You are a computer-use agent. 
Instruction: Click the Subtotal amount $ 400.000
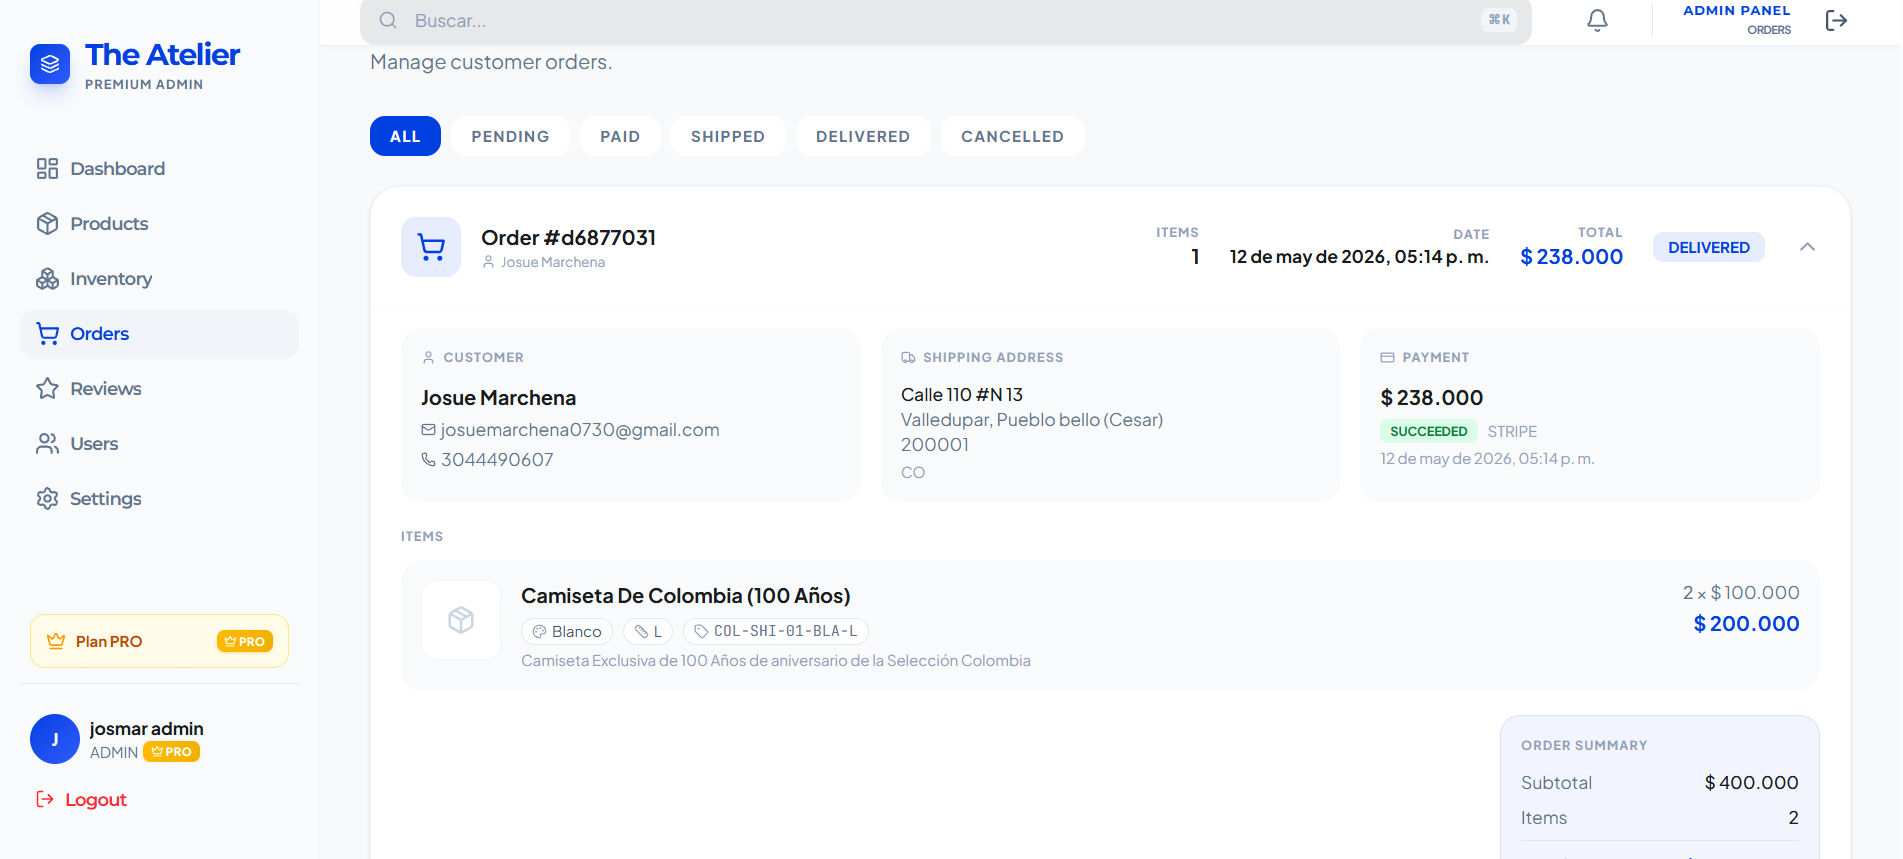(1751, 783)
